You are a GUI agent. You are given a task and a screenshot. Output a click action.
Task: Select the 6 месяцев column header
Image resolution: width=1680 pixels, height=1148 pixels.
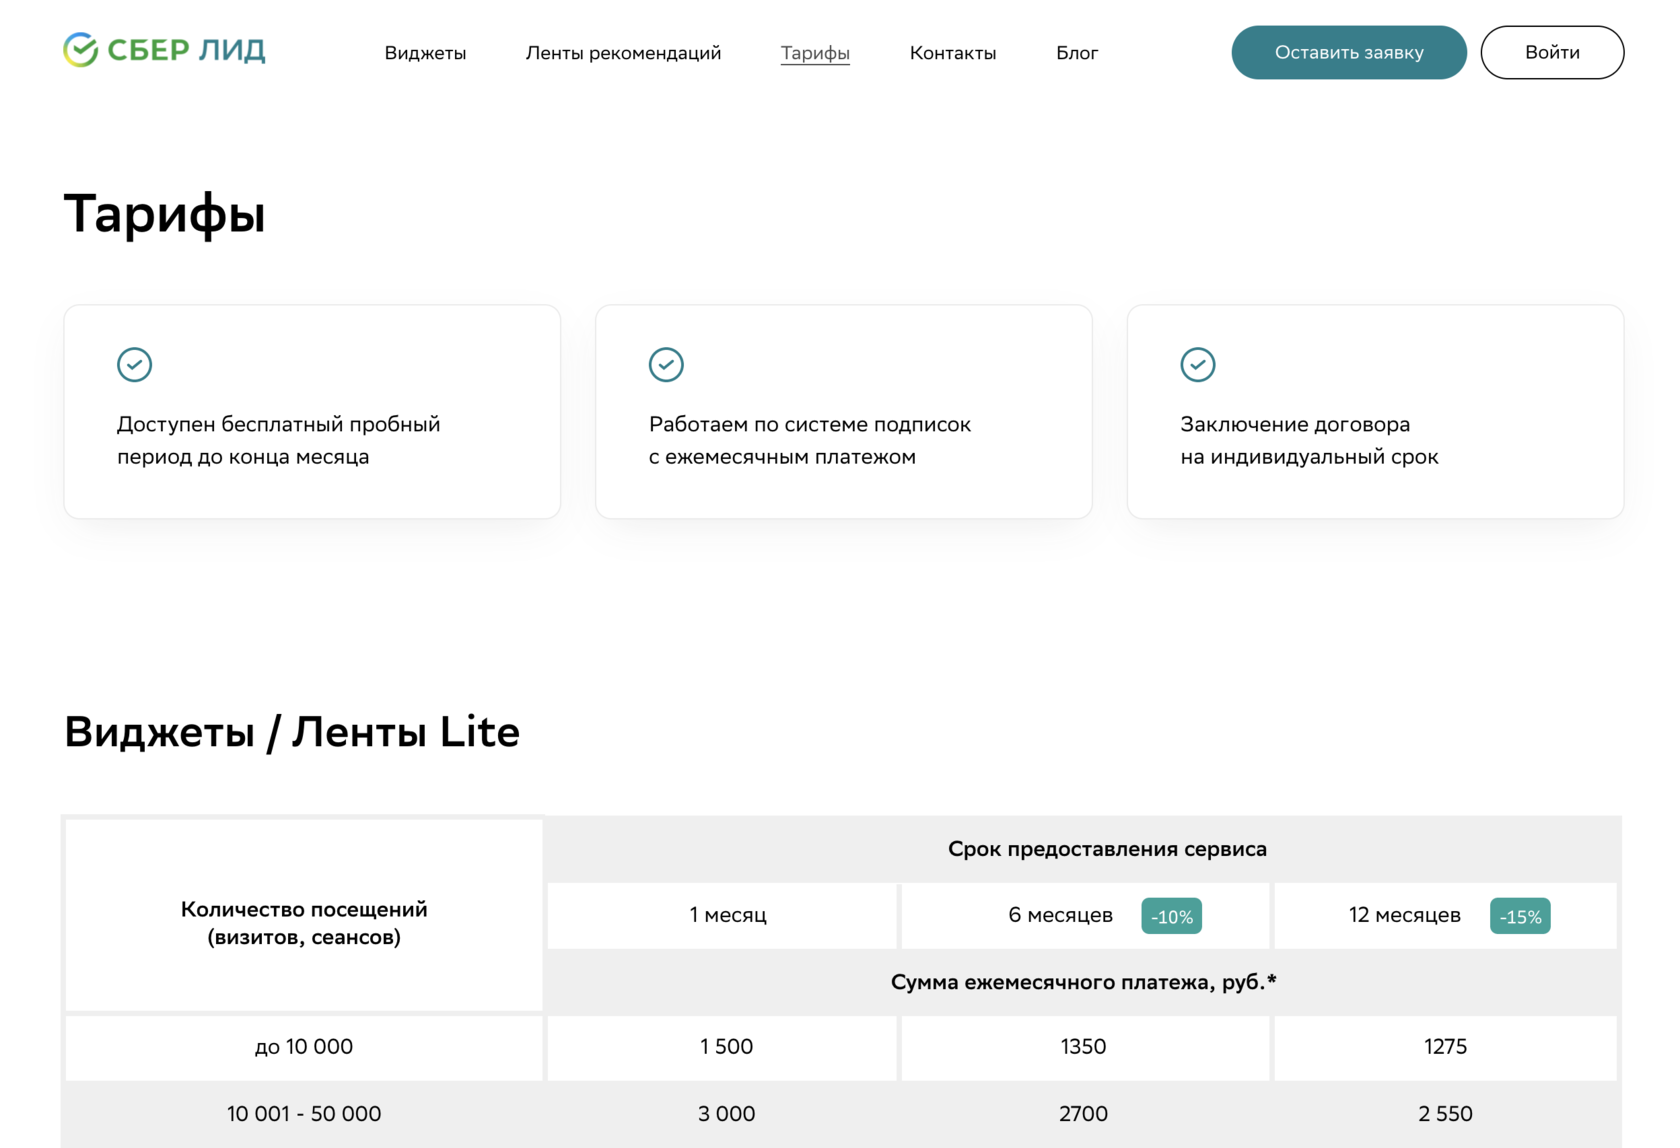click(1085, 915)
